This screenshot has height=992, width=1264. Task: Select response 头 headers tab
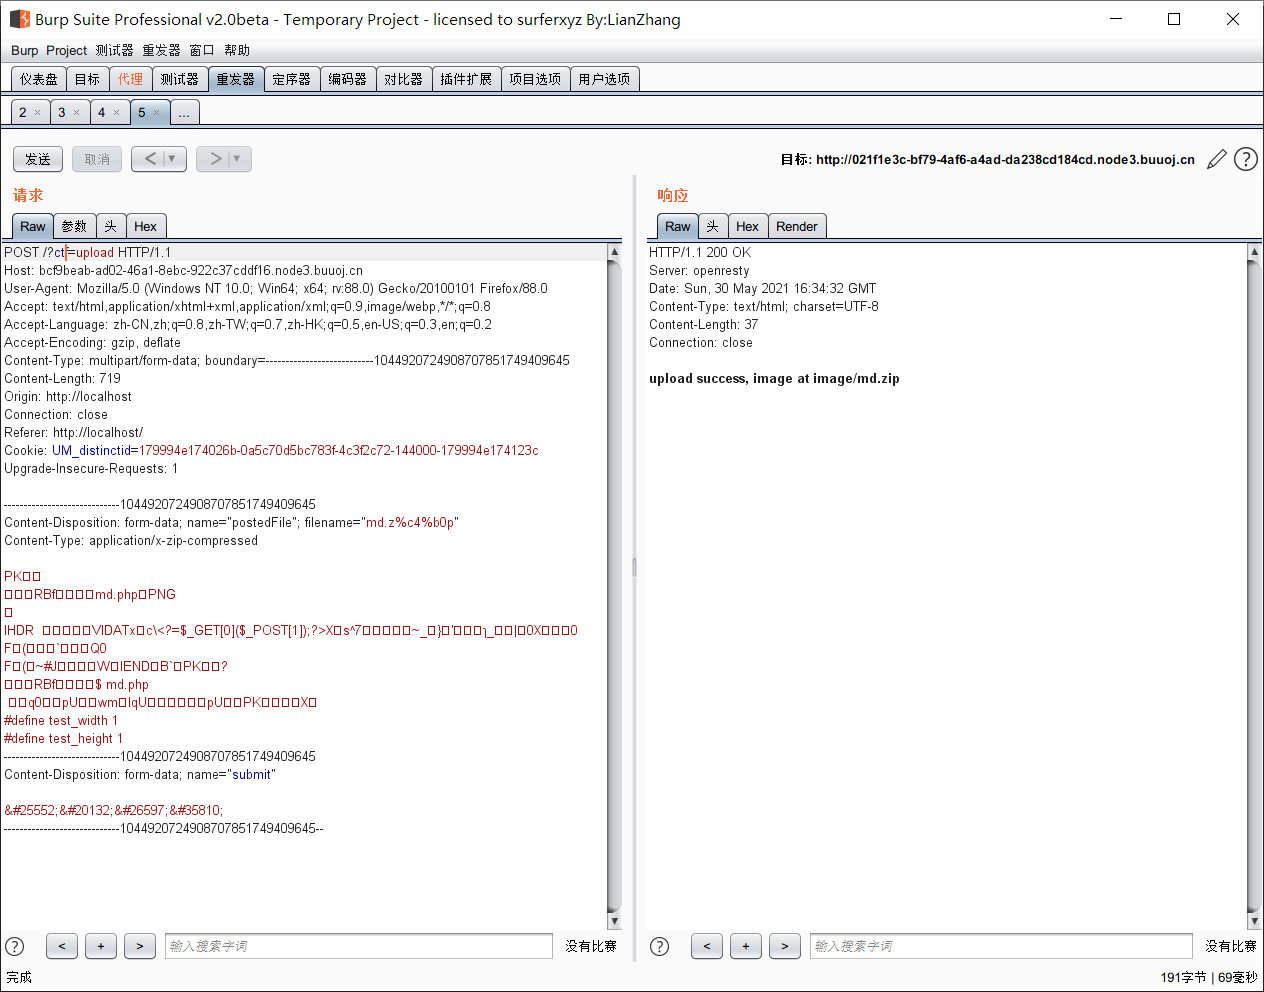coord(713,227)
